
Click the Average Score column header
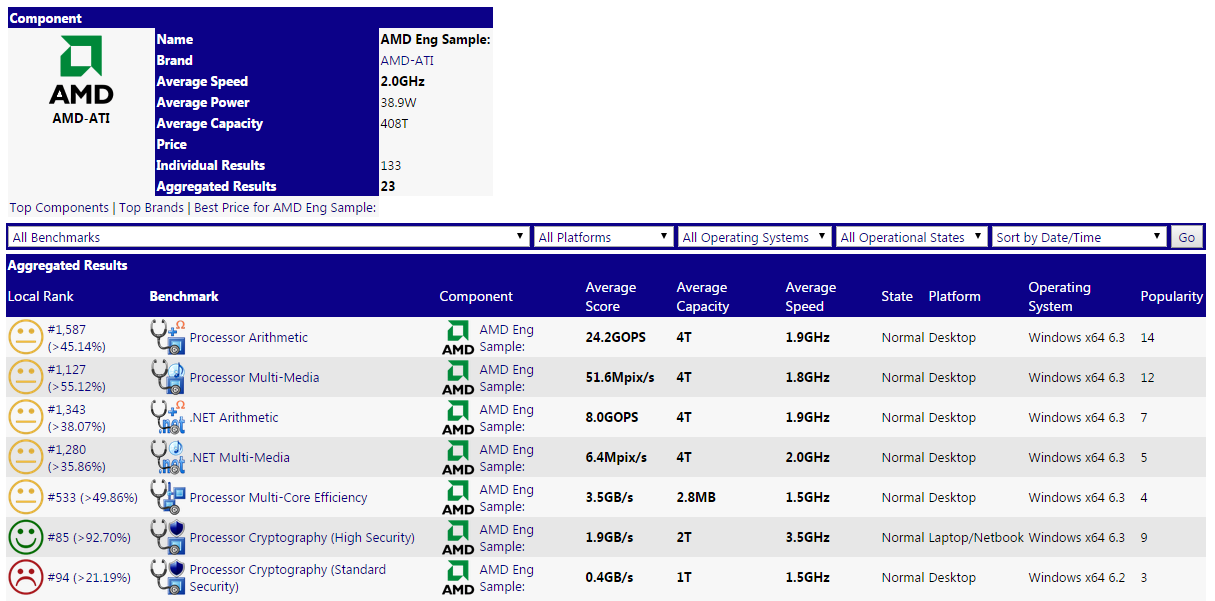(611, 297)
